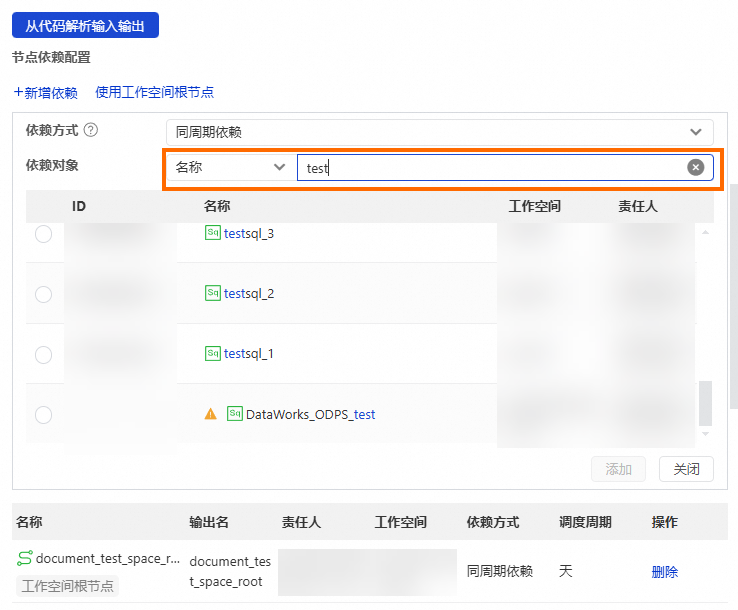Select the radio button for testsql_1

43,354
